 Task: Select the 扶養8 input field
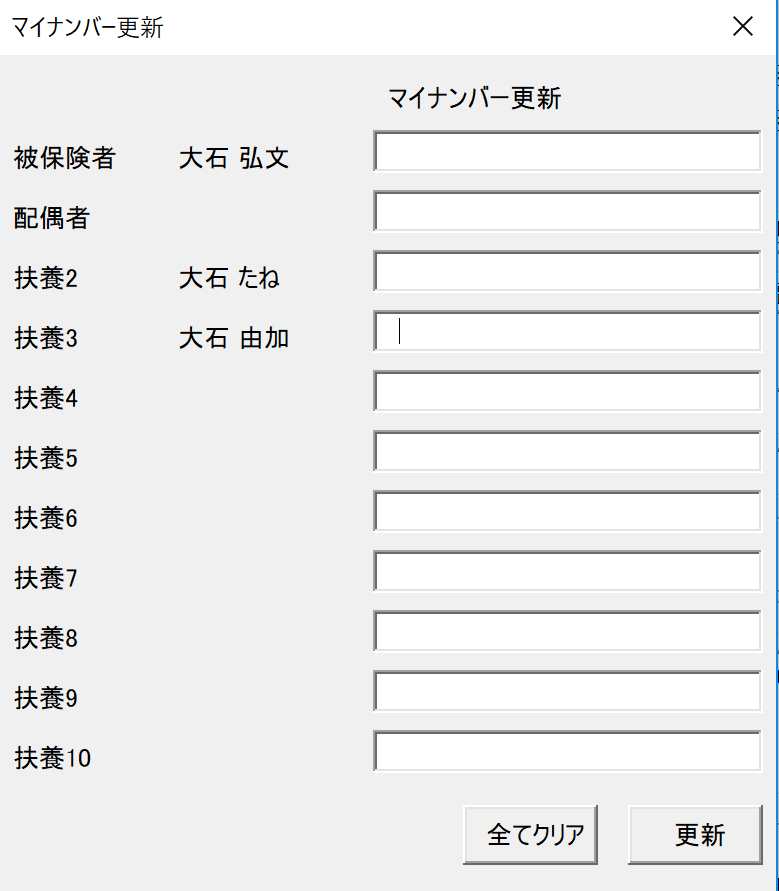pyautogui.click(x=567, y=631)
